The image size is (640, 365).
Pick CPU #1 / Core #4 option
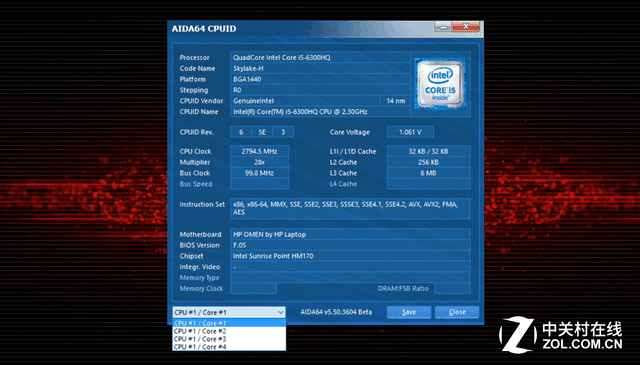[229, 347]
